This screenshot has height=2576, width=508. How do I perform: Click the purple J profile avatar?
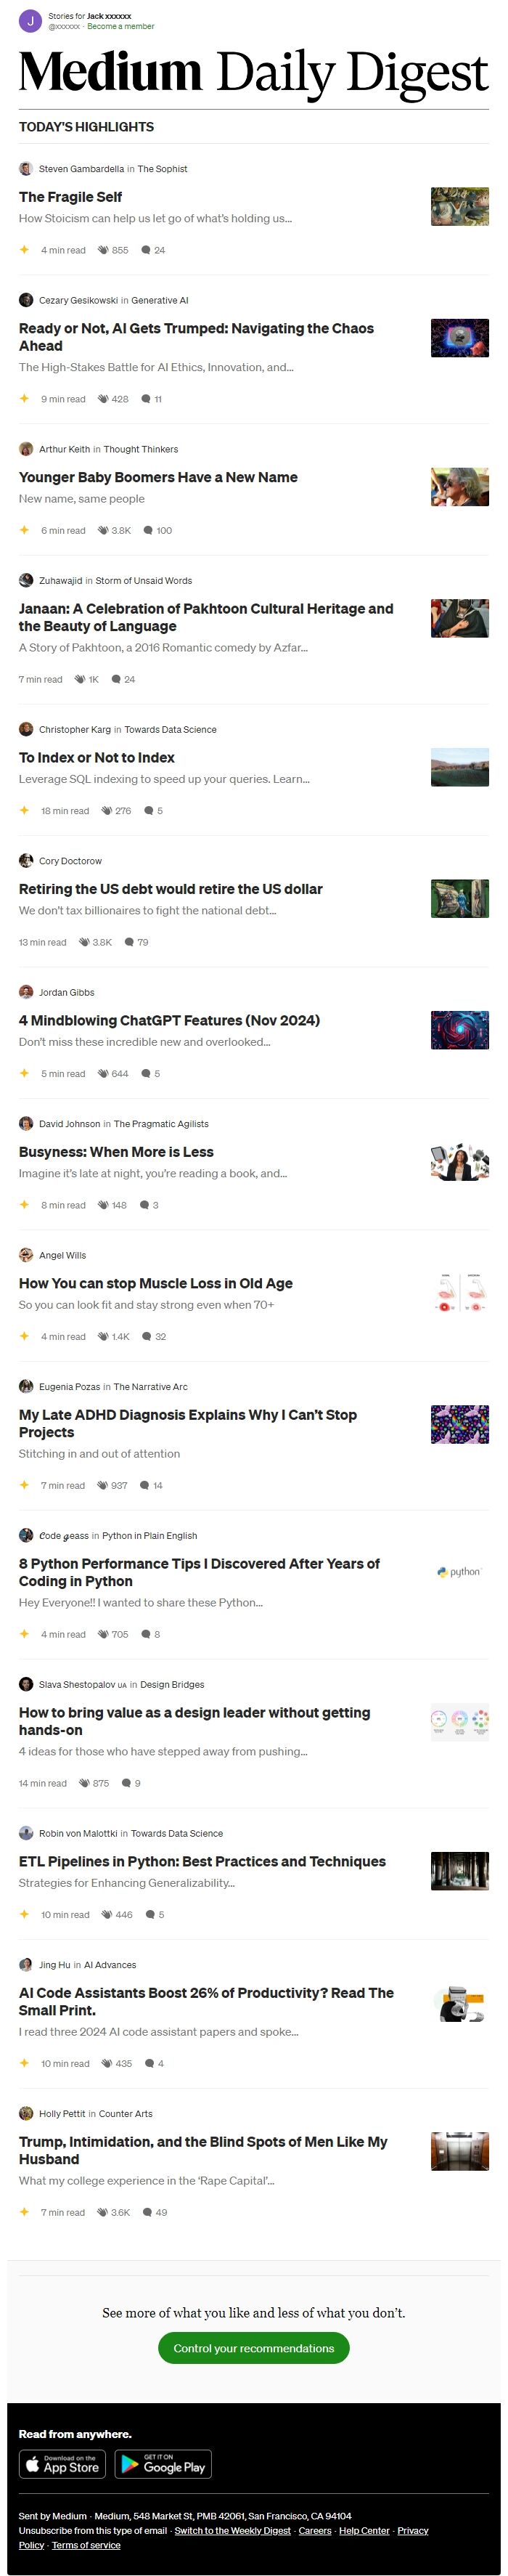30,21
